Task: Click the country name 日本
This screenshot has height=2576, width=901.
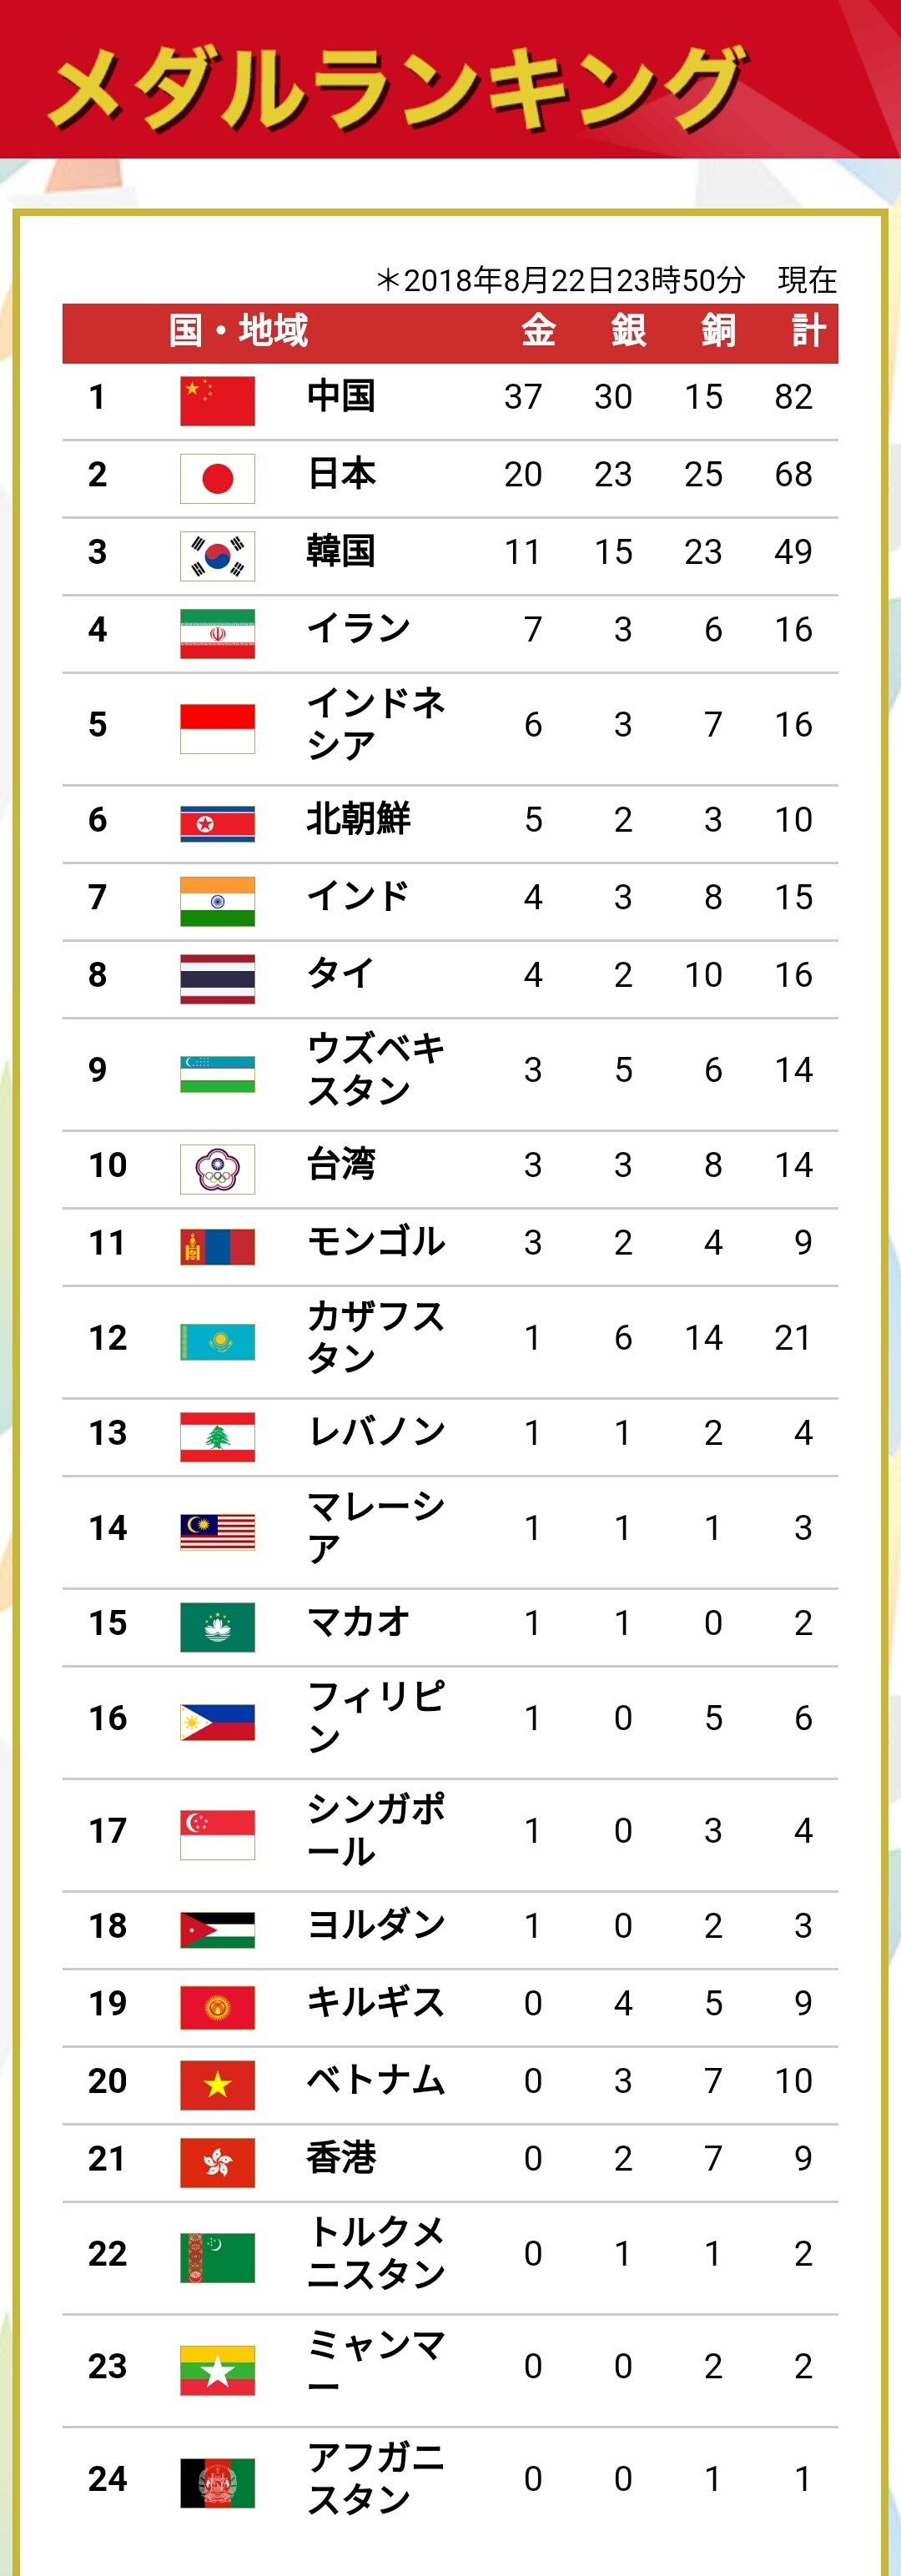Action: click(x=341, y=473)
